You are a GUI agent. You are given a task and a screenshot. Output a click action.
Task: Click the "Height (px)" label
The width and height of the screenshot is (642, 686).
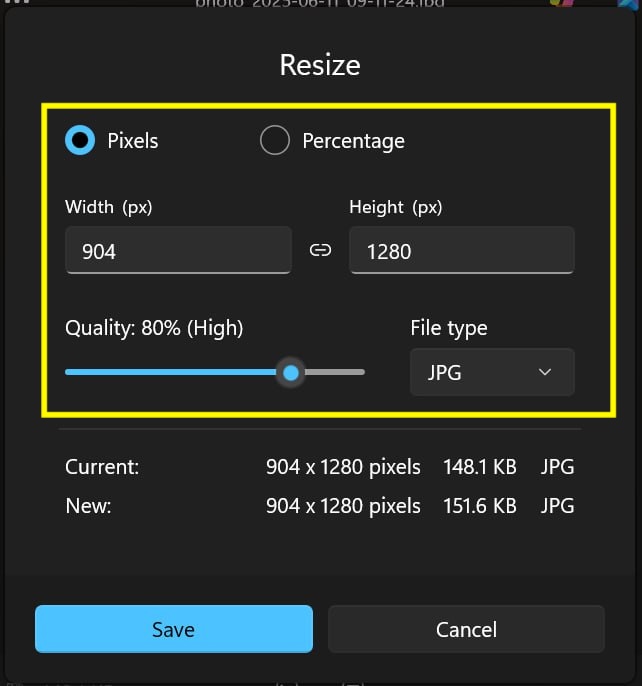pyautogui.click(x=395, y=207)
